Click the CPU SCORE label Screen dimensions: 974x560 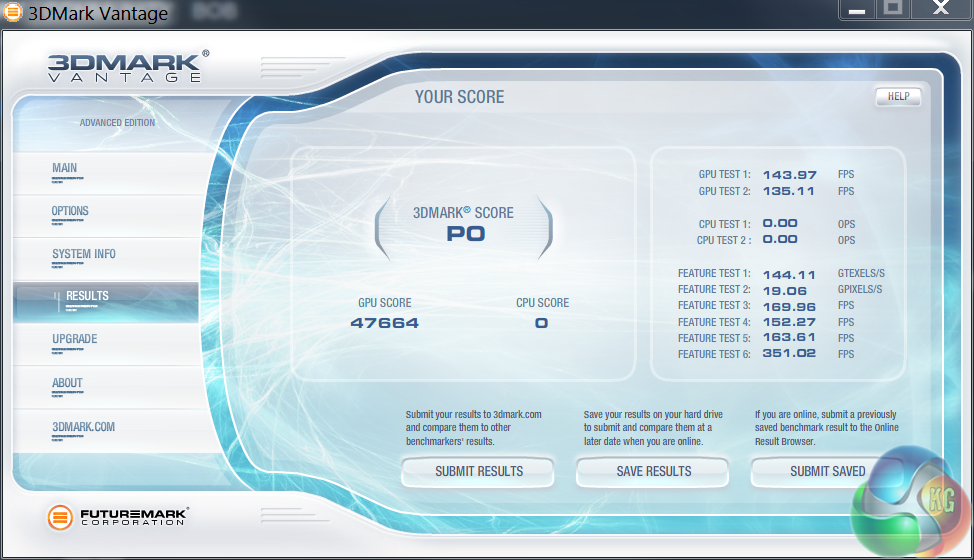coord(542,303)
